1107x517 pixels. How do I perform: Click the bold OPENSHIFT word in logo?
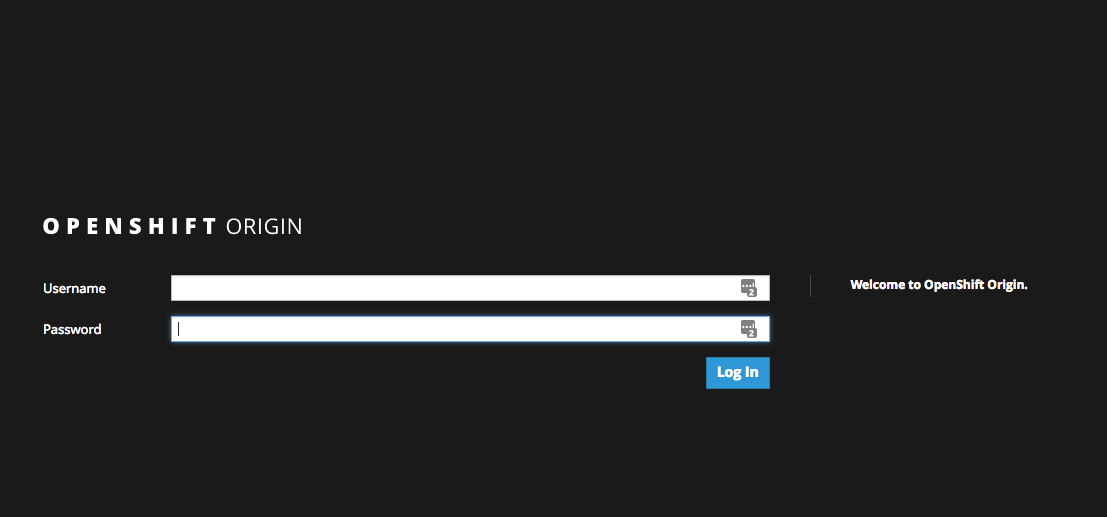coord(130,226)
